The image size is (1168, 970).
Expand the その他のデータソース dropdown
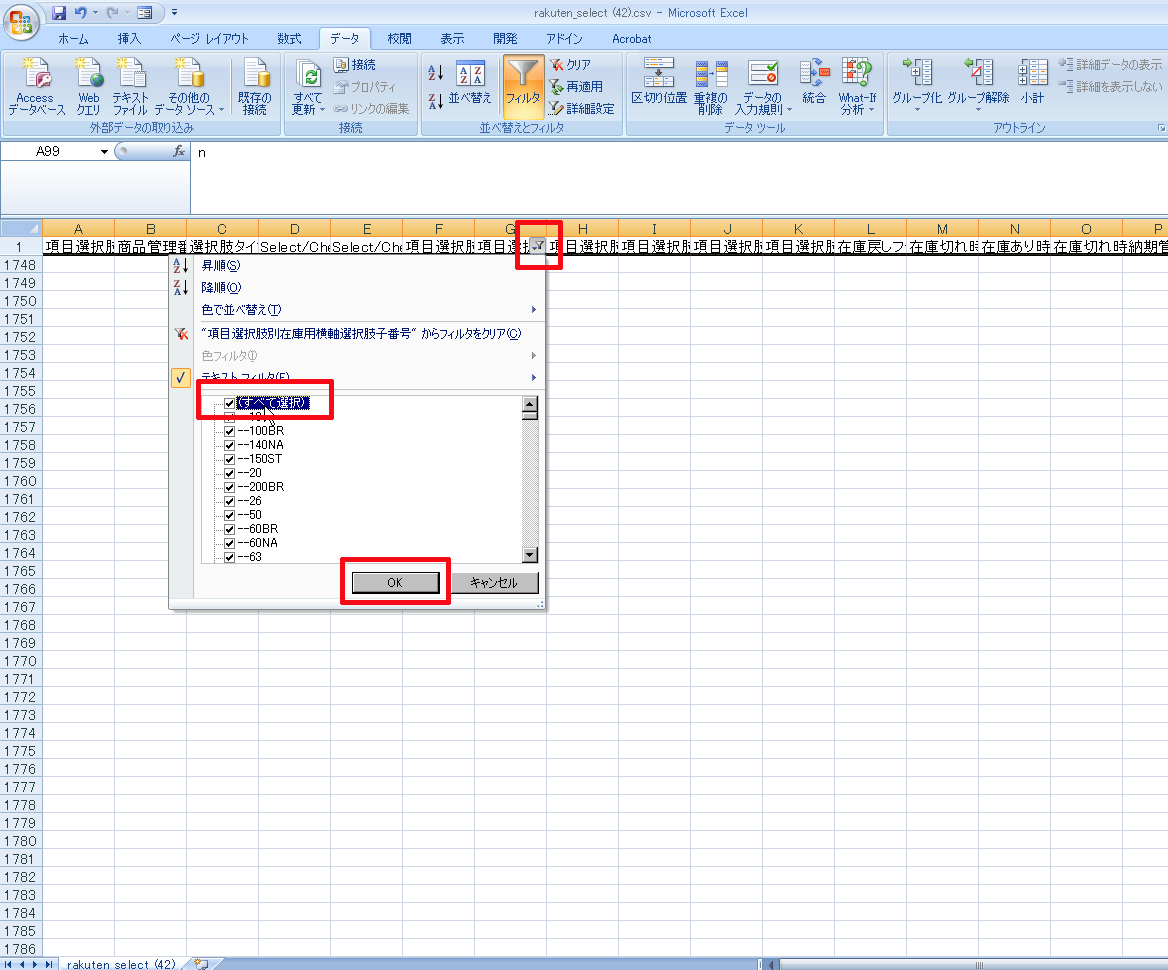click(x=190, y=86)
